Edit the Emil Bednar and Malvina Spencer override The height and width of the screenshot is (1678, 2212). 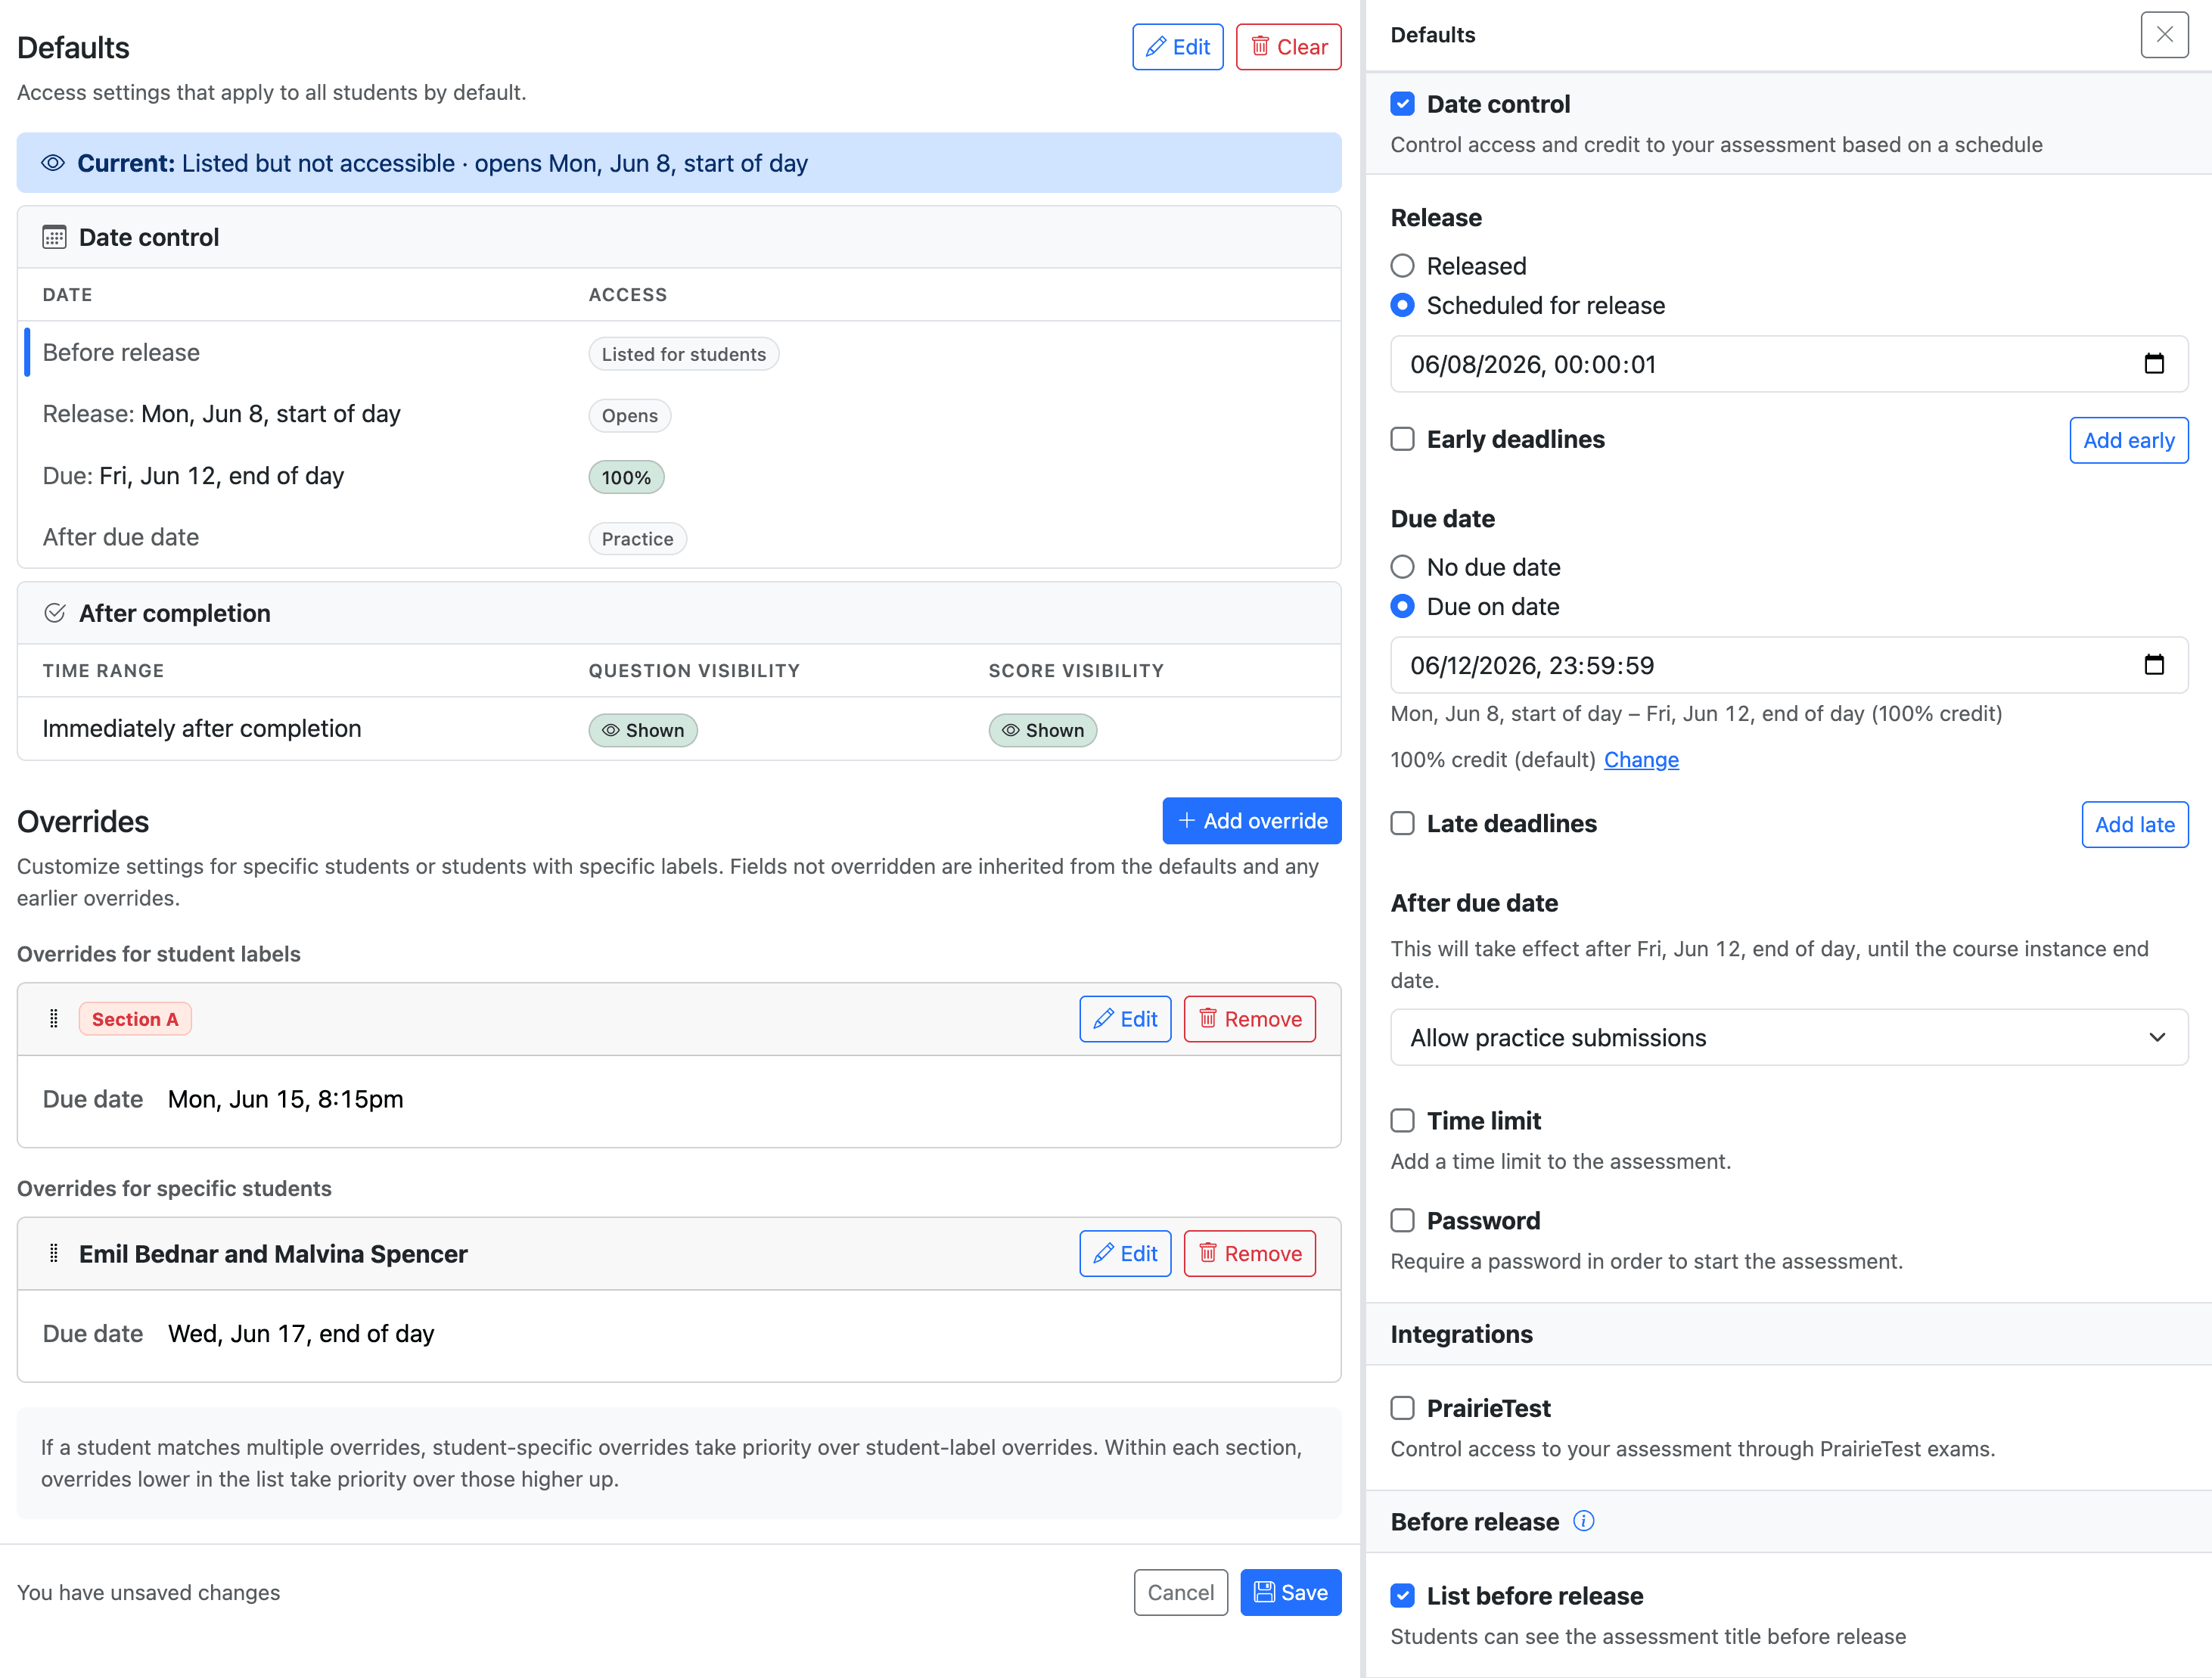click(1125, 1253)
